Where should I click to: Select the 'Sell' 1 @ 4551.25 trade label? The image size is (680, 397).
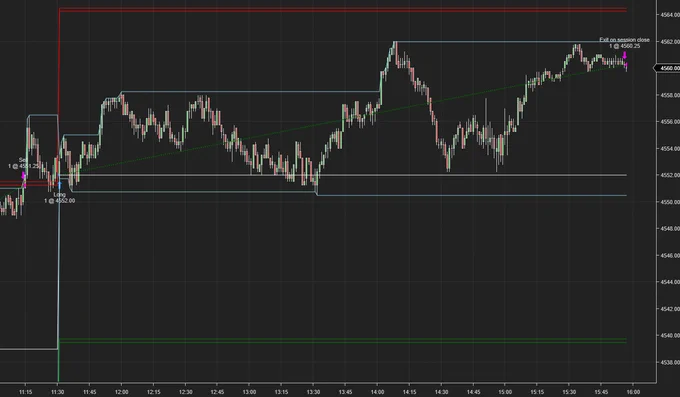point(23,163)
